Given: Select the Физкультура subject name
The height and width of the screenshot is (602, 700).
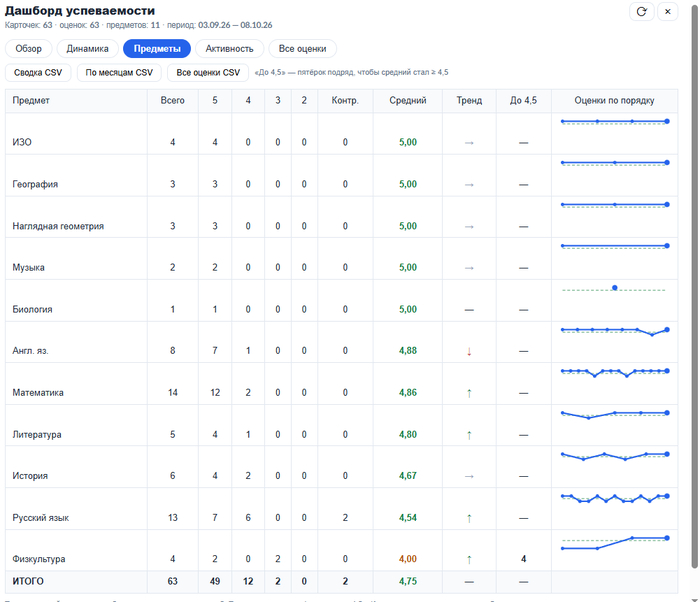Looking at the screenshot, I should [x=39, y=559].
